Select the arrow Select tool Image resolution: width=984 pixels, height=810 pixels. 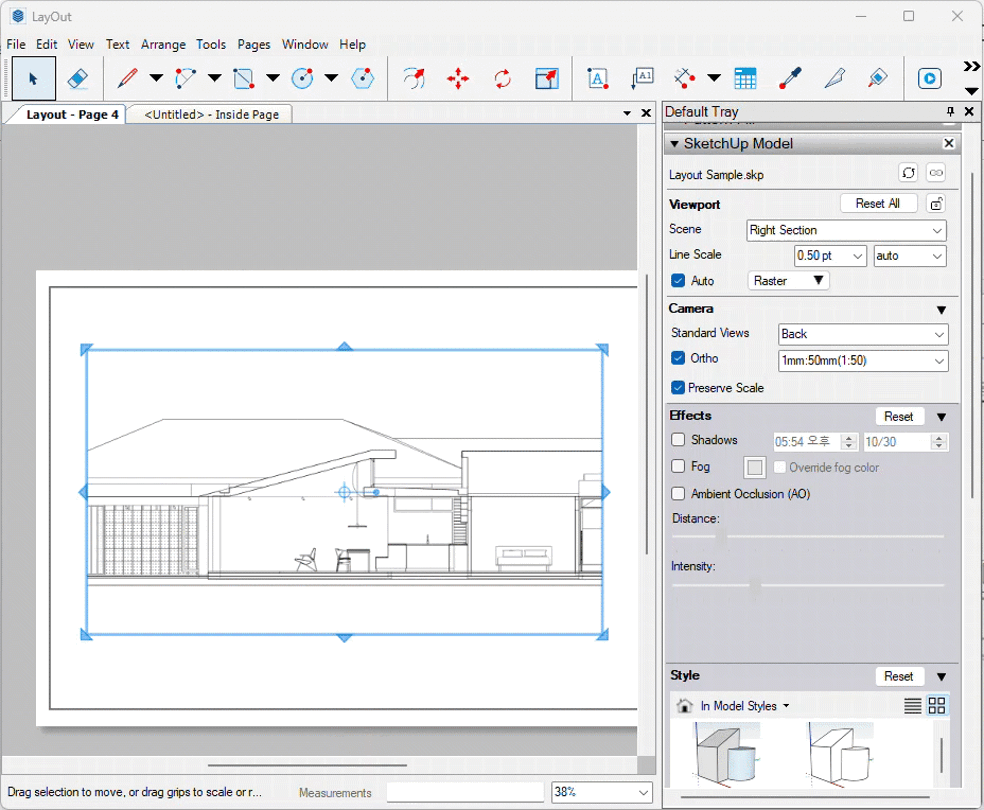33,79
